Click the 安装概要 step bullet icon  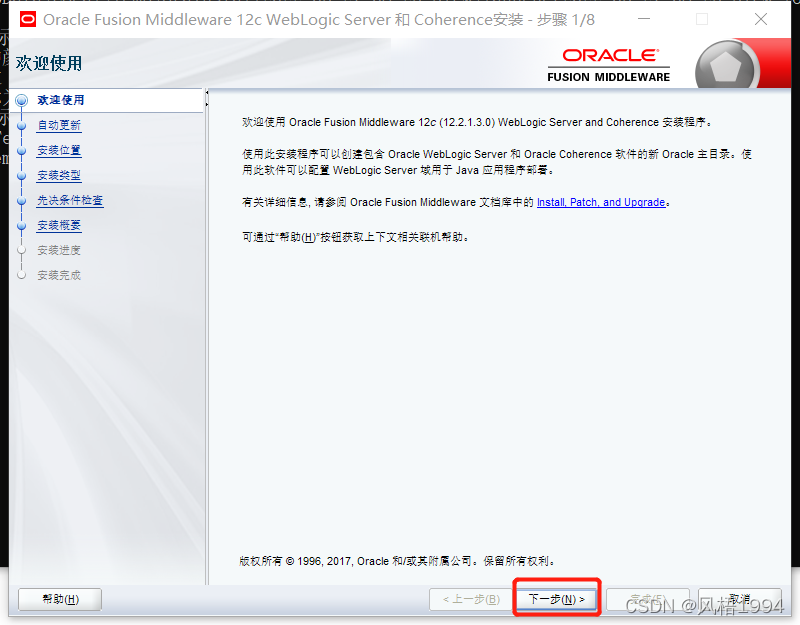point(21,226)
